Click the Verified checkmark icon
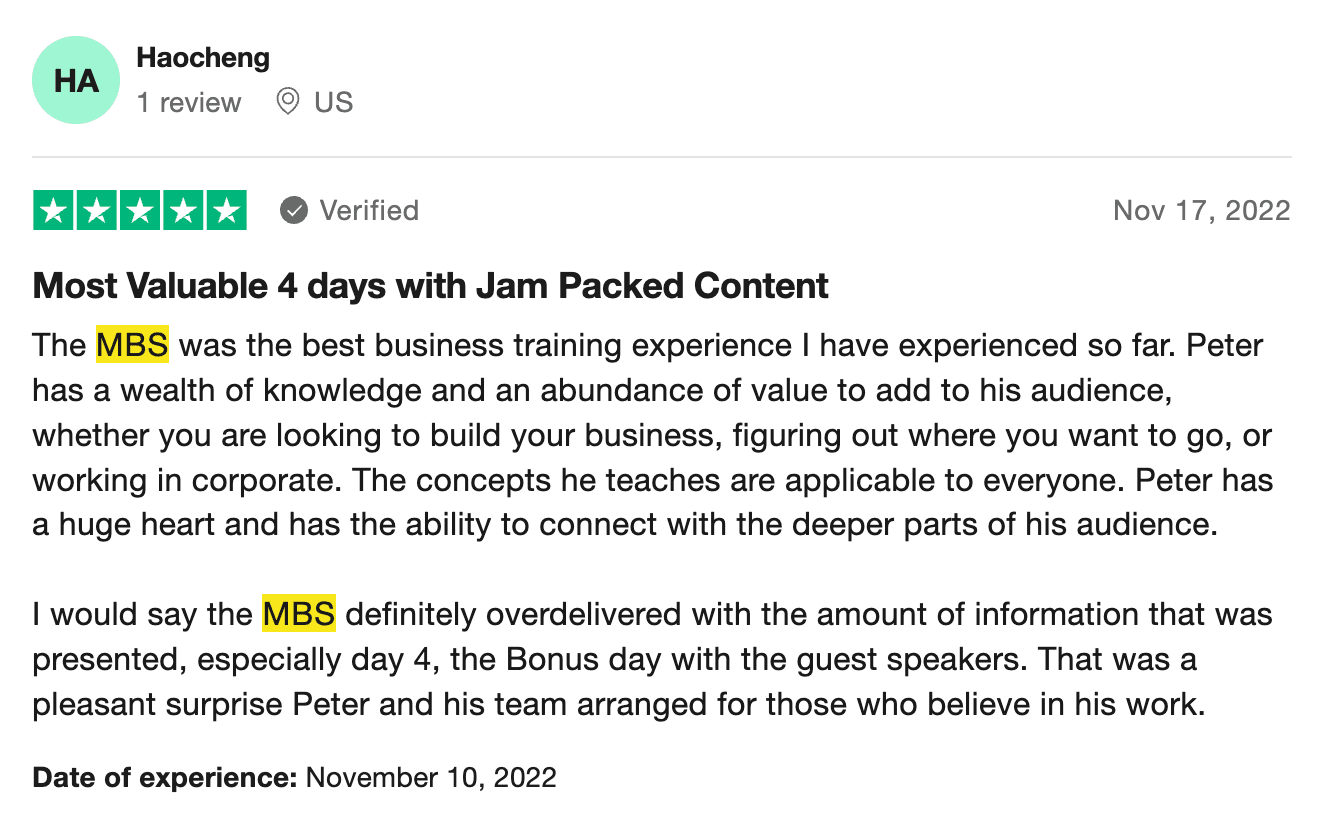The width and height of the screenshot is (1326, 824). tap(293, 211)
